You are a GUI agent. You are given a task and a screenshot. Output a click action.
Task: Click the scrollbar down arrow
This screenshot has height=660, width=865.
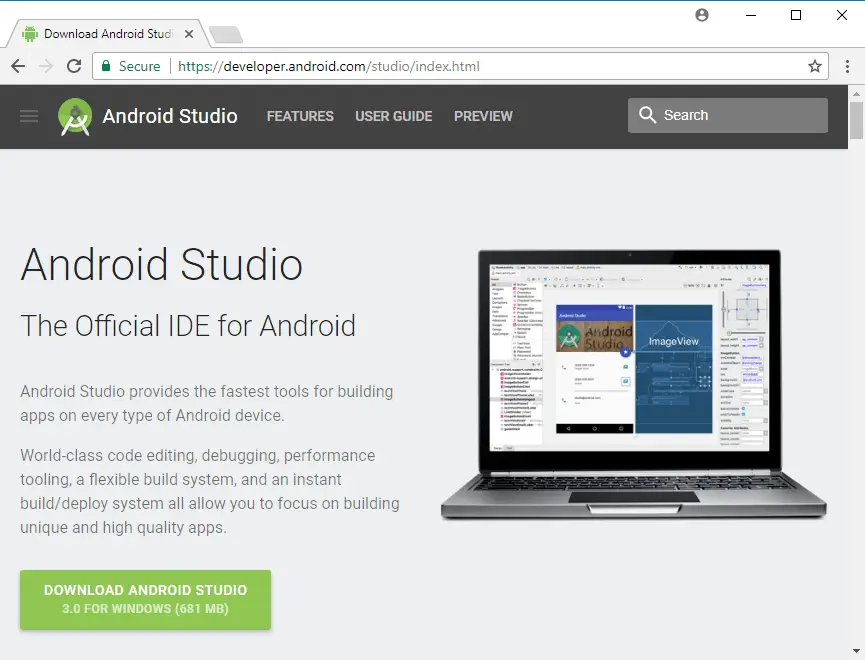pyautogui.click(x=856, y=651)
